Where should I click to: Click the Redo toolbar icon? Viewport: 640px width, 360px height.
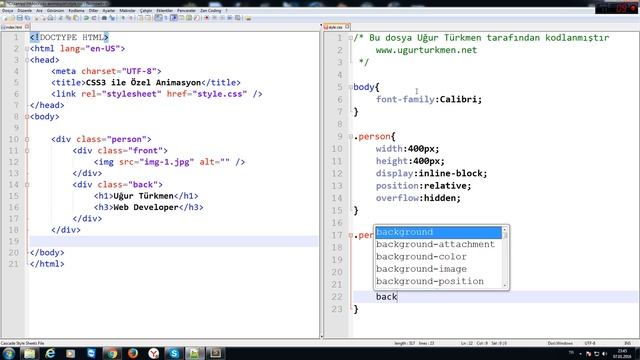point(94,18)
